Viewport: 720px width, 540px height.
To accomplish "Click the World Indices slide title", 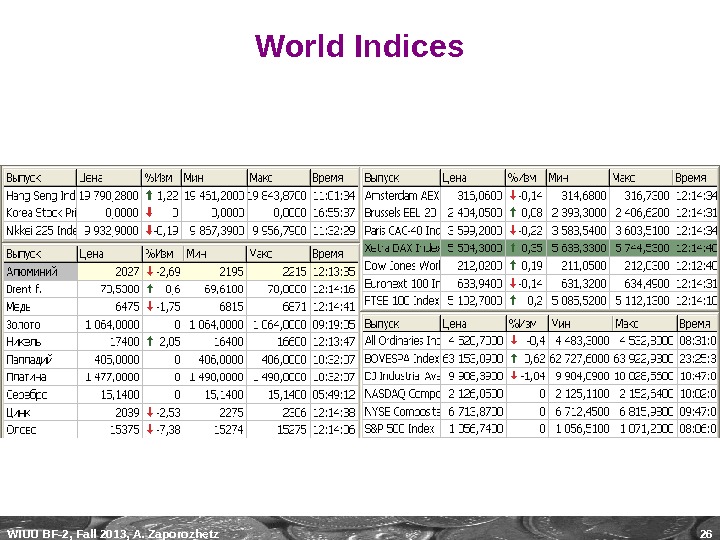I will pos(359,46).
